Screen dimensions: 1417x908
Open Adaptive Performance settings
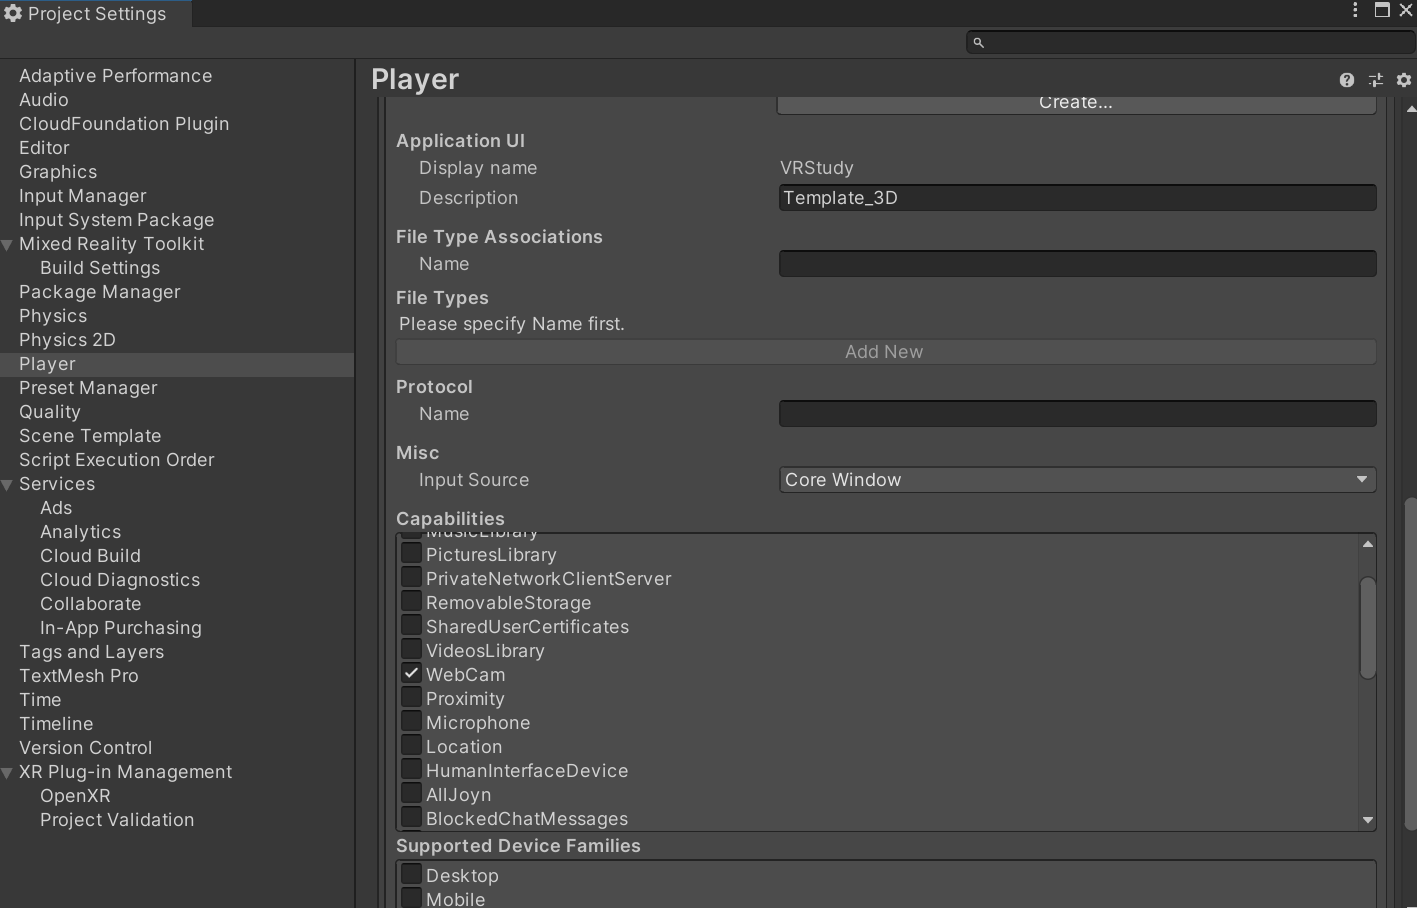coord(115,76)
